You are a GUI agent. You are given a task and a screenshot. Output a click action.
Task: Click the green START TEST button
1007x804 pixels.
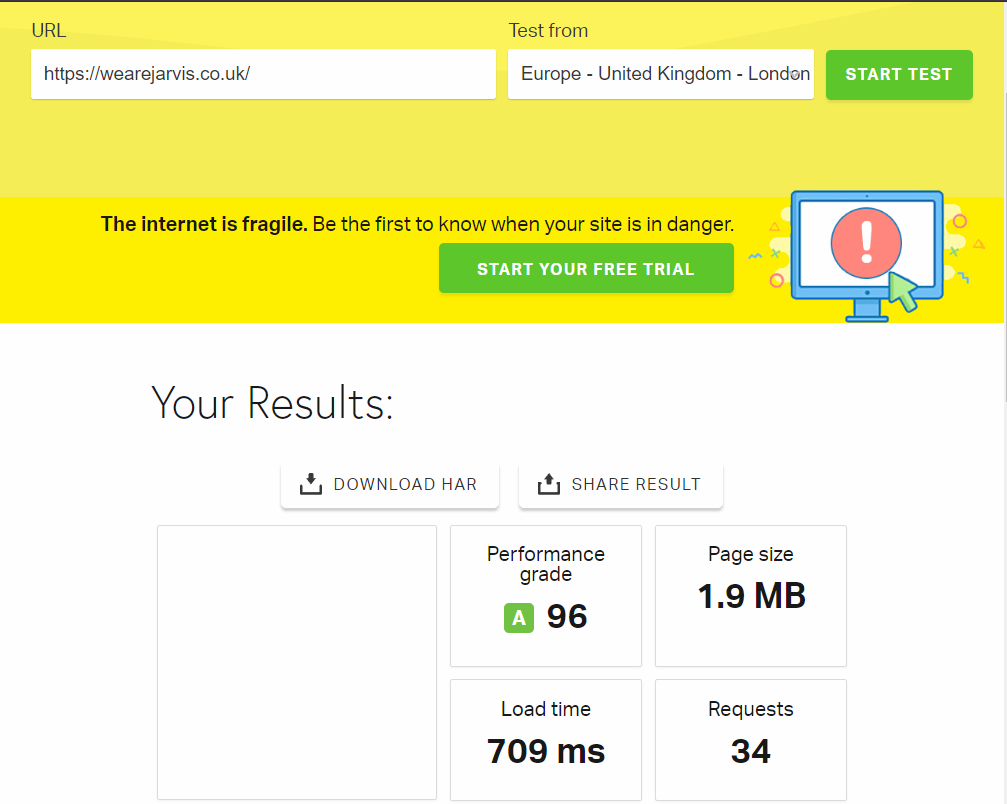click(x=898, y=74)
